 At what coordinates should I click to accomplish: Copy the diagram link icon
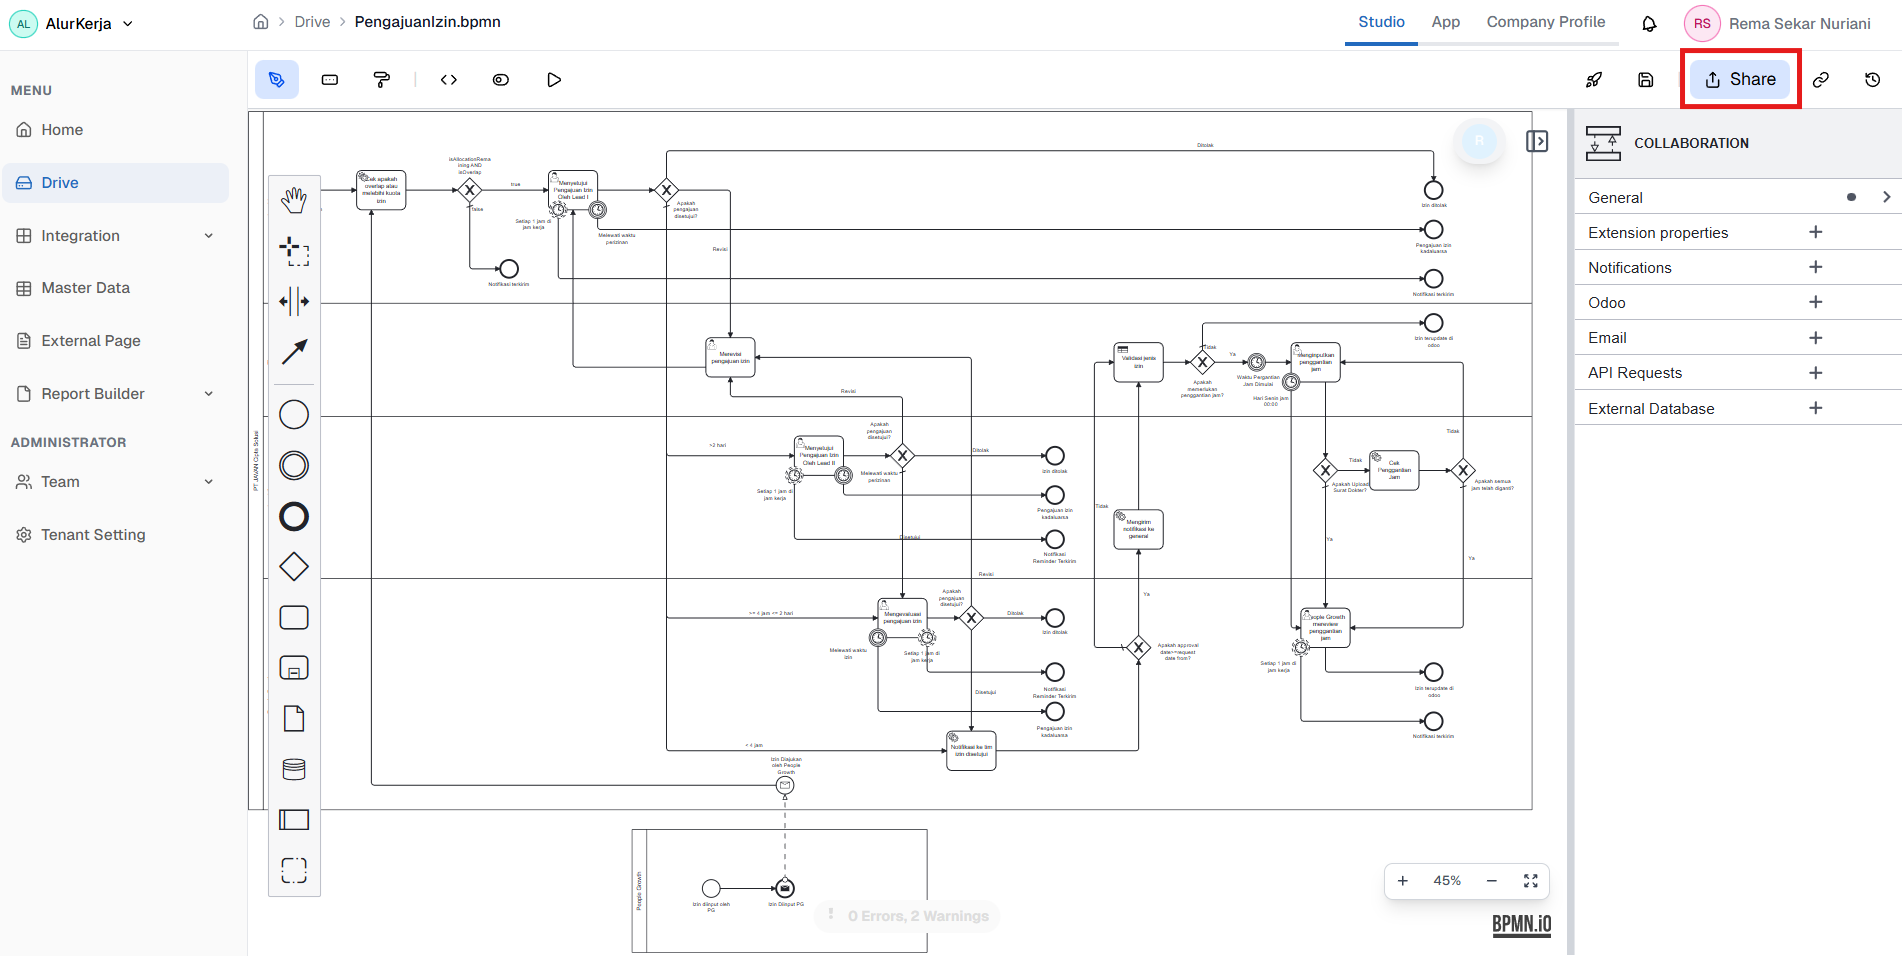1822,79
